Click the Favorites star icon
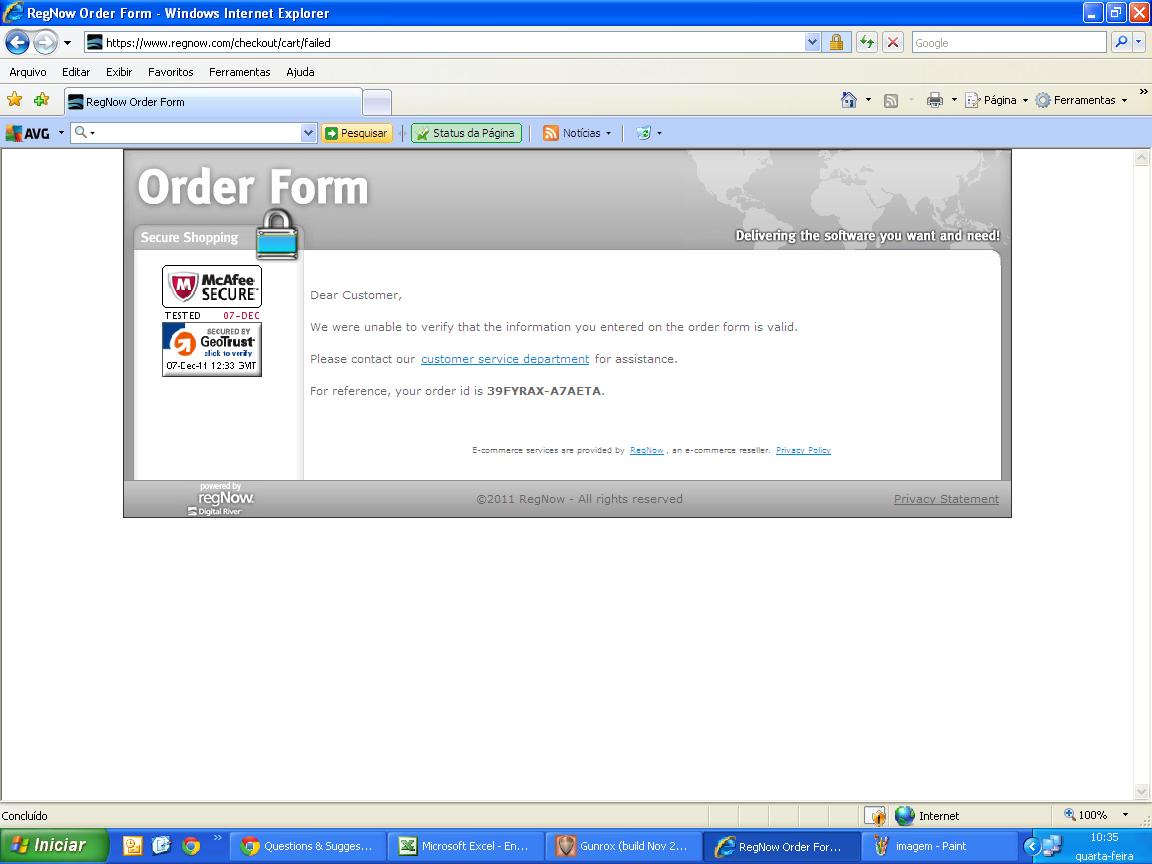The width and height of the screenshot is (1152, 864). (14, 100)
